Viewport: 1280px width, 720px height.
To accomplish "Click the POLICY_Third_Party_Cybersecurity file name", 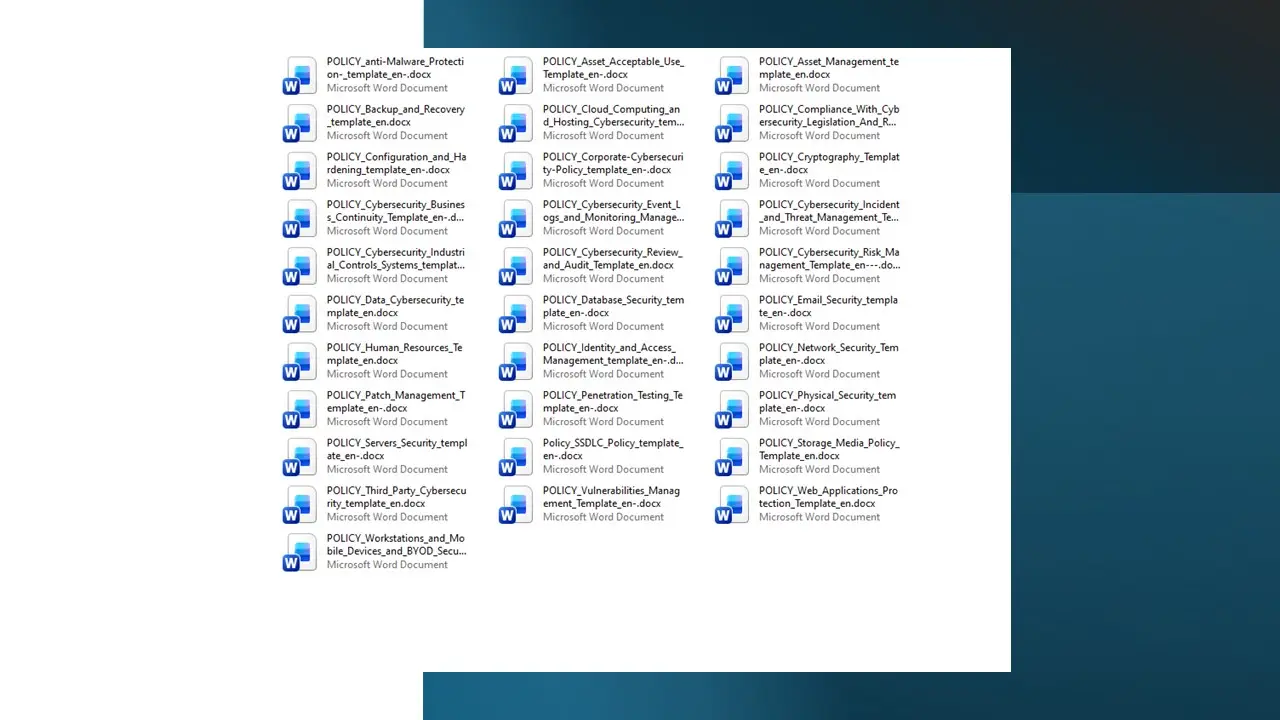I will tap(396, 497).
